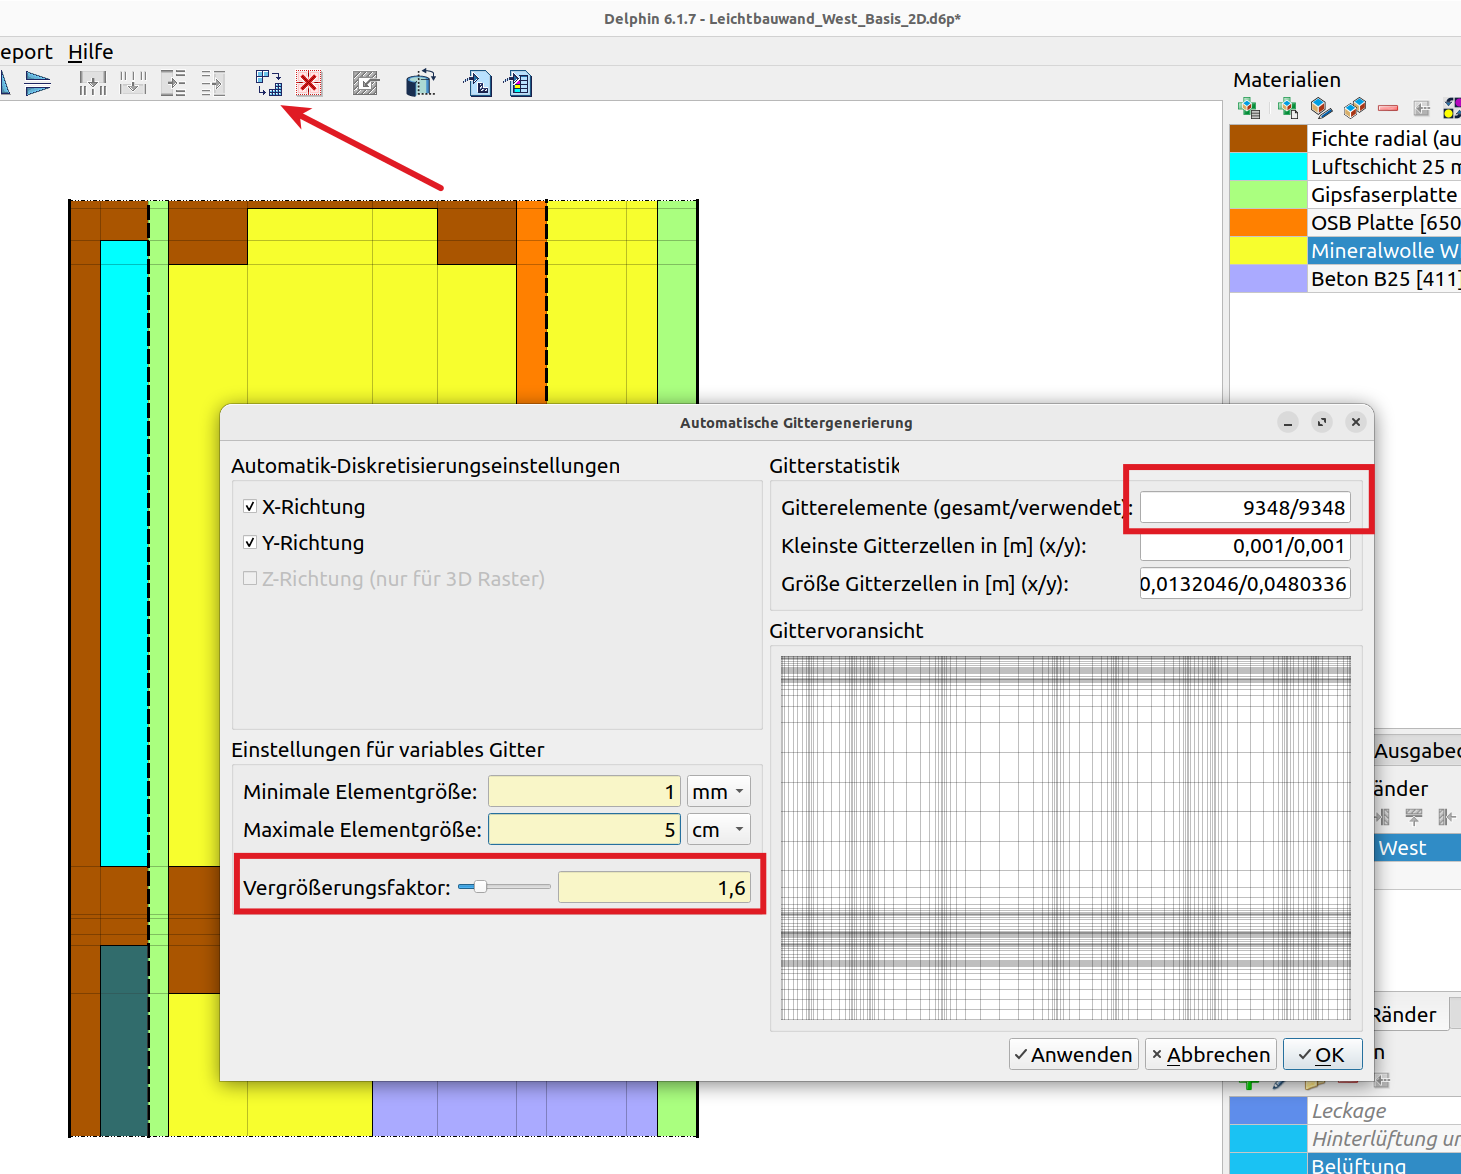Click the Kleinste Gitterzellen value 0,001/0,001
1461x1174 pixels.
[1245, 546]
